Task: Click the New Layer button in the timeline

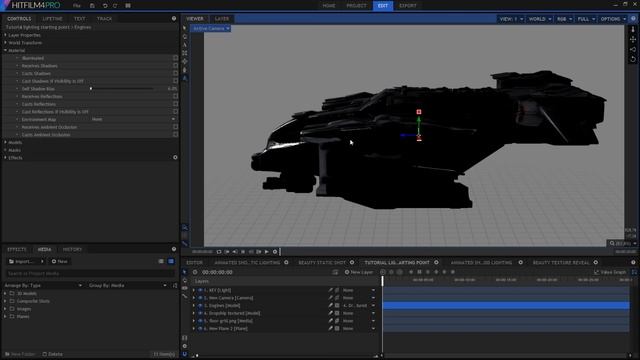Action: pyautogui.click(x=359, y=272)
